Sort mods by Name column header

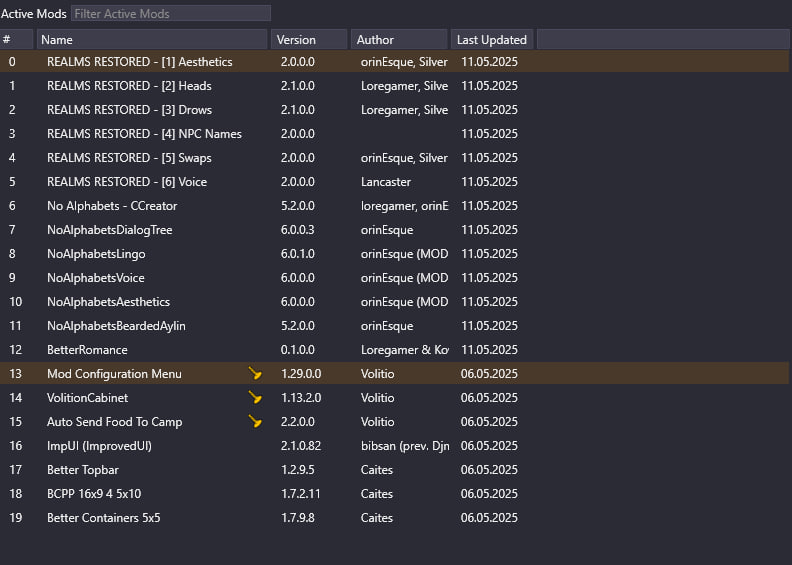[x=152, y=39]
